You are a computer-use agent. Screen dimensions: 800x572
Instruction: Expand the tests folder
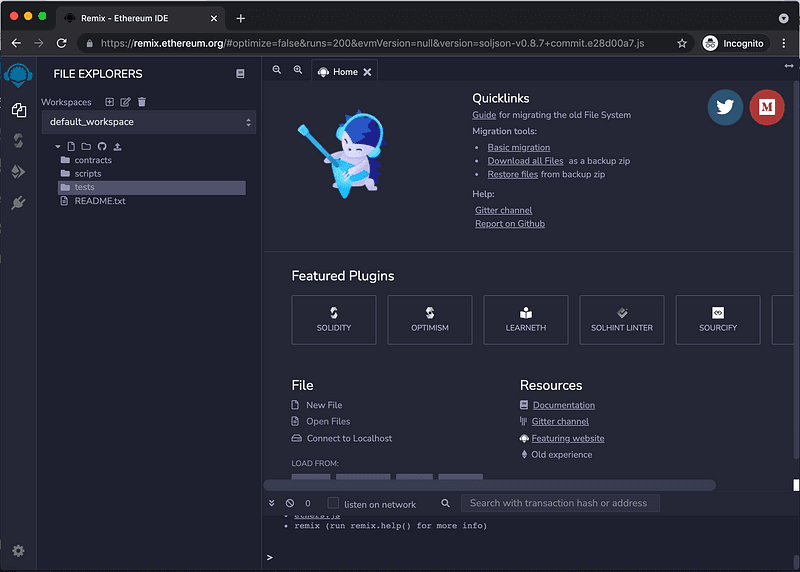click(x=152, y=187)
